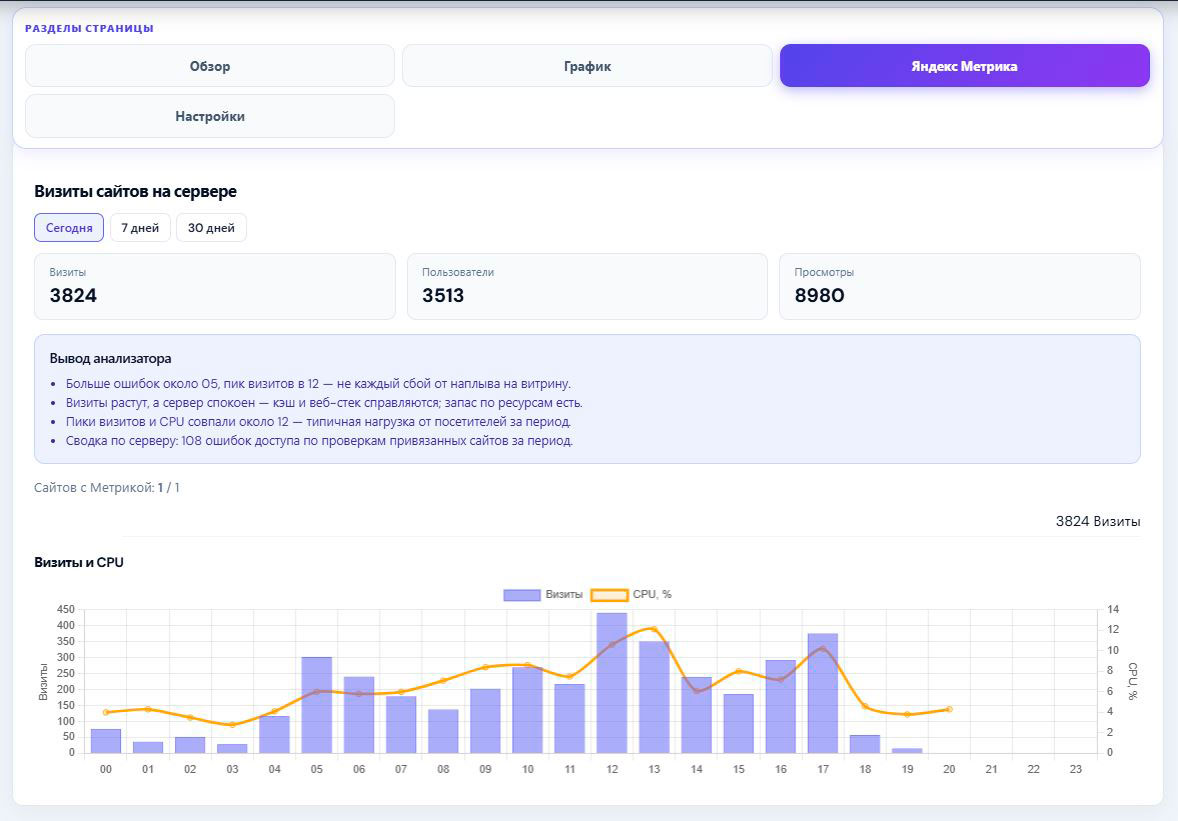This screenshot has height=821, width=1178.
Task: Select the Яндекс Метрика tab
Action: tap(965, 66)
